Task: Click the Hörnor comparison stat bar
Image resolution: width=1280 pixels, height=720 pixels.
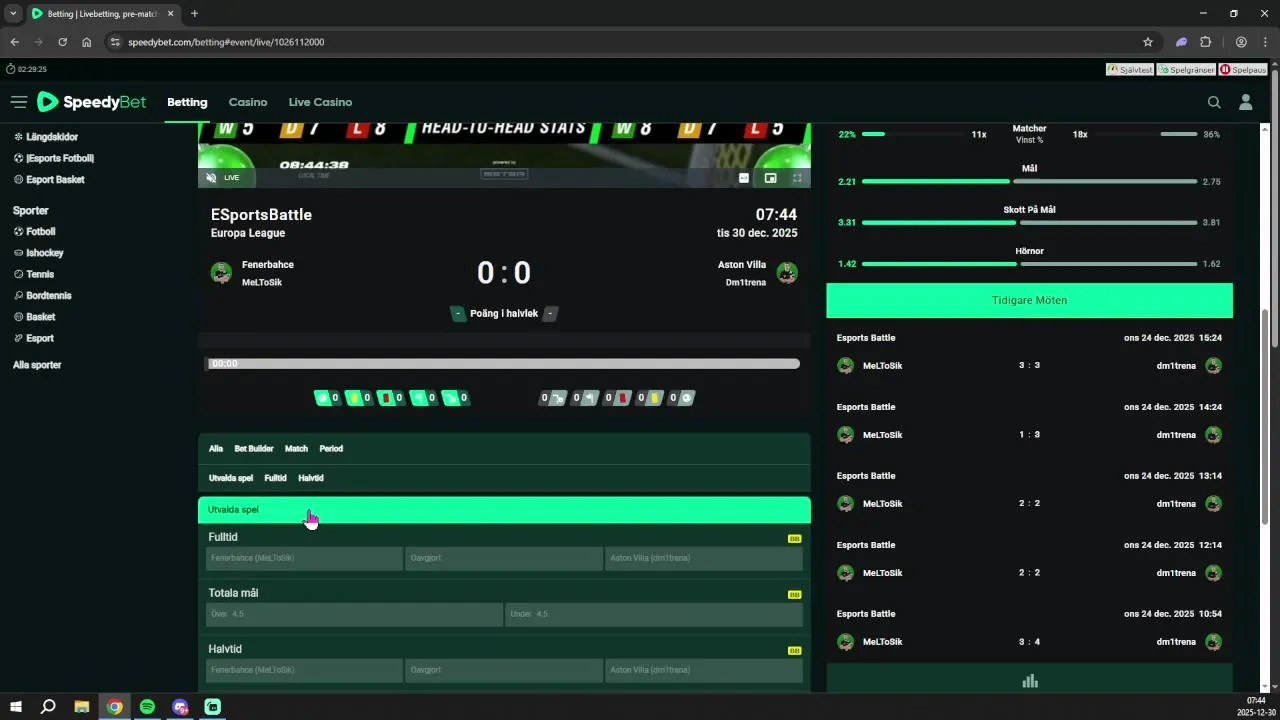Action: tap(1029, 264)
